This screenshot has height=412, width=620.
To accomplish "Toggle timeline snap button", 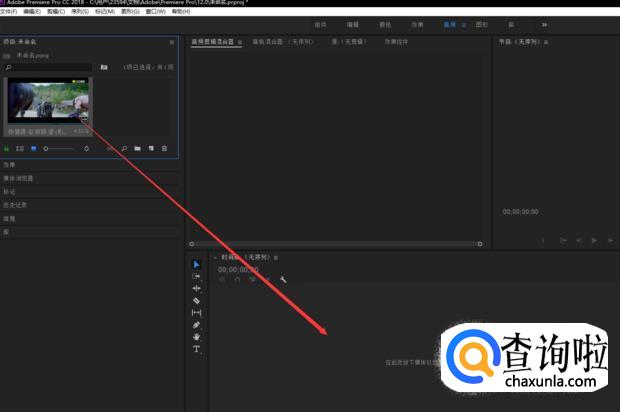I will click(x=237, y=280).
